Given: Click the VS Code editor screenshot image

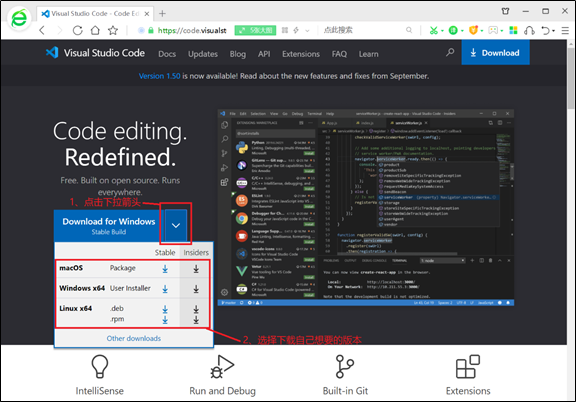Looking at the screenshot, I should pos(366,207).
